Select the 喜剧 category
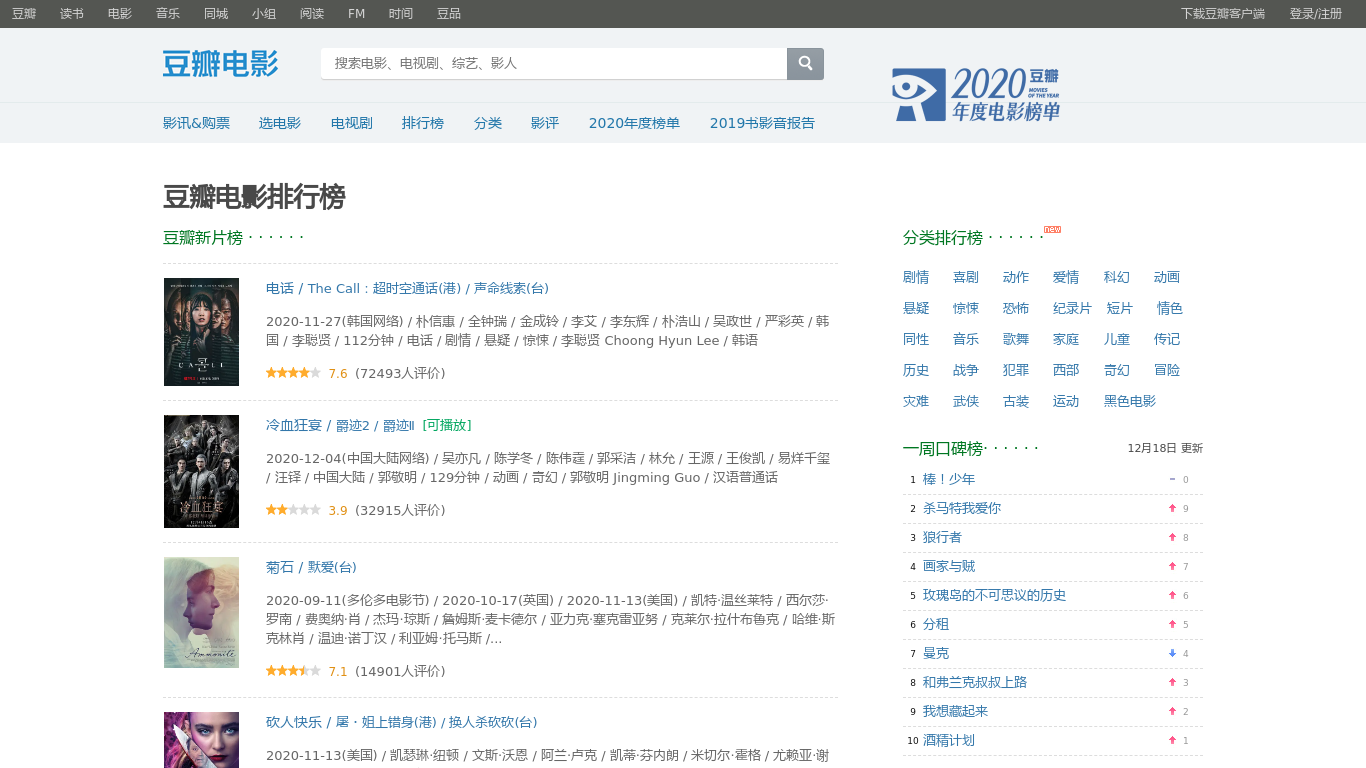 click(x=966, y=277)
